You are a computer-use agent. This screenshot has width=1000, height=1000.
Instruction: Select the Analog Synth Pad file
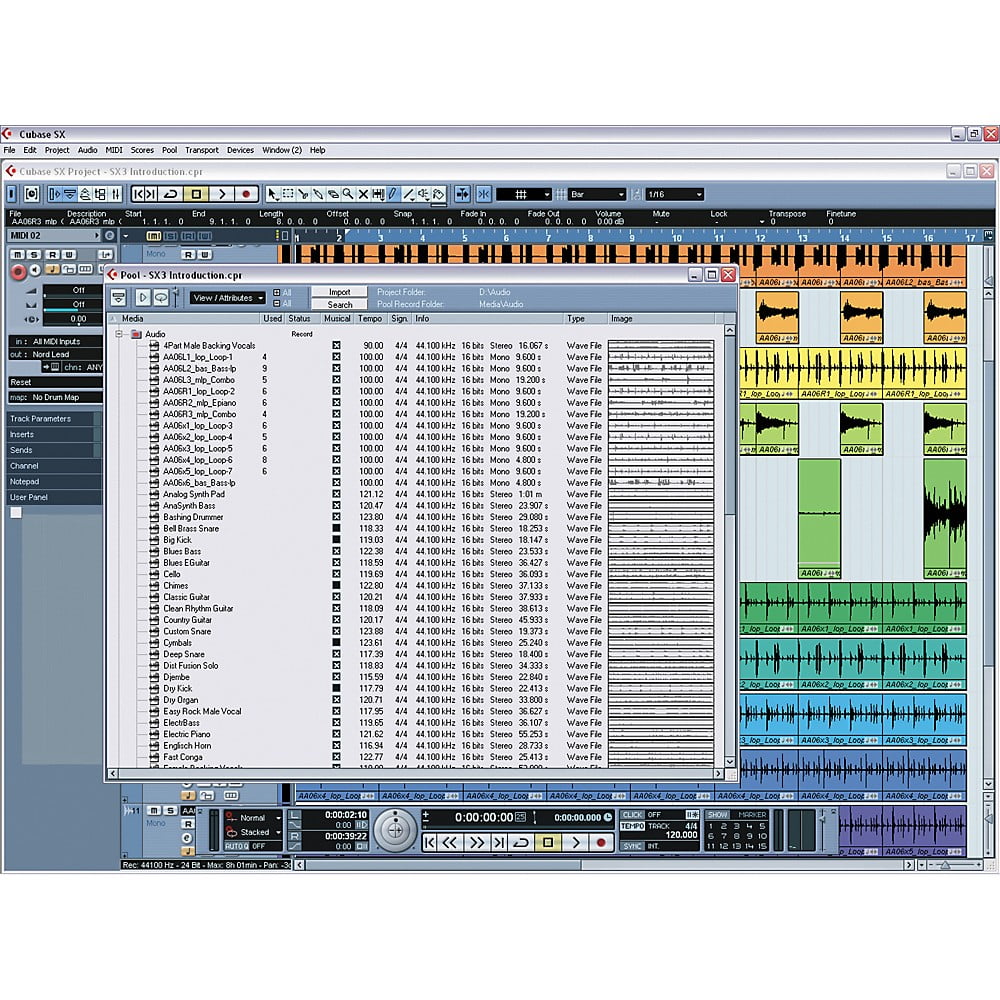pyautogui.click(x=193, y=494)
